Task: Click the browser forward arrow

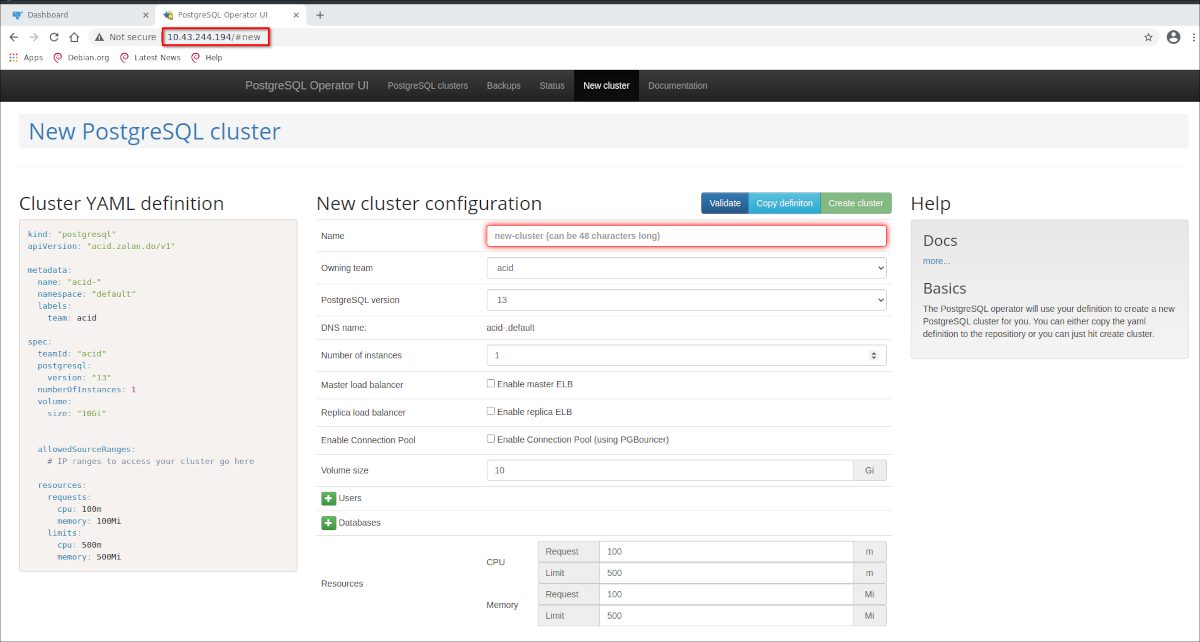Action: (34, 37)
